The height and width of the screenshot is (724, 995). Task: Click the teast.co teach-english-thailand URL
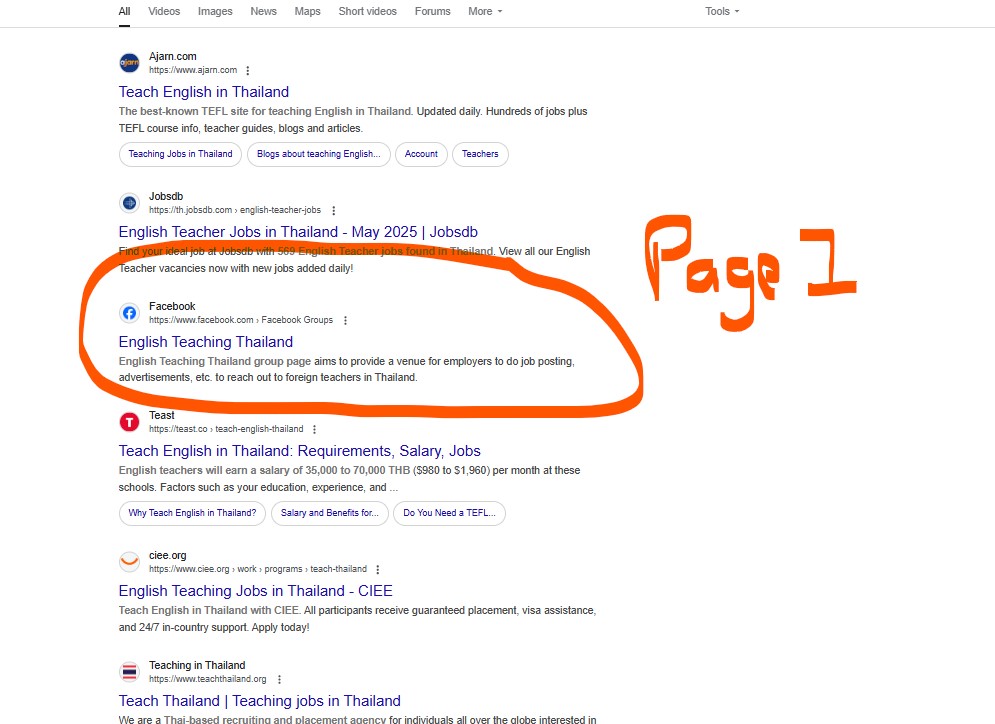tap(226, 430)
